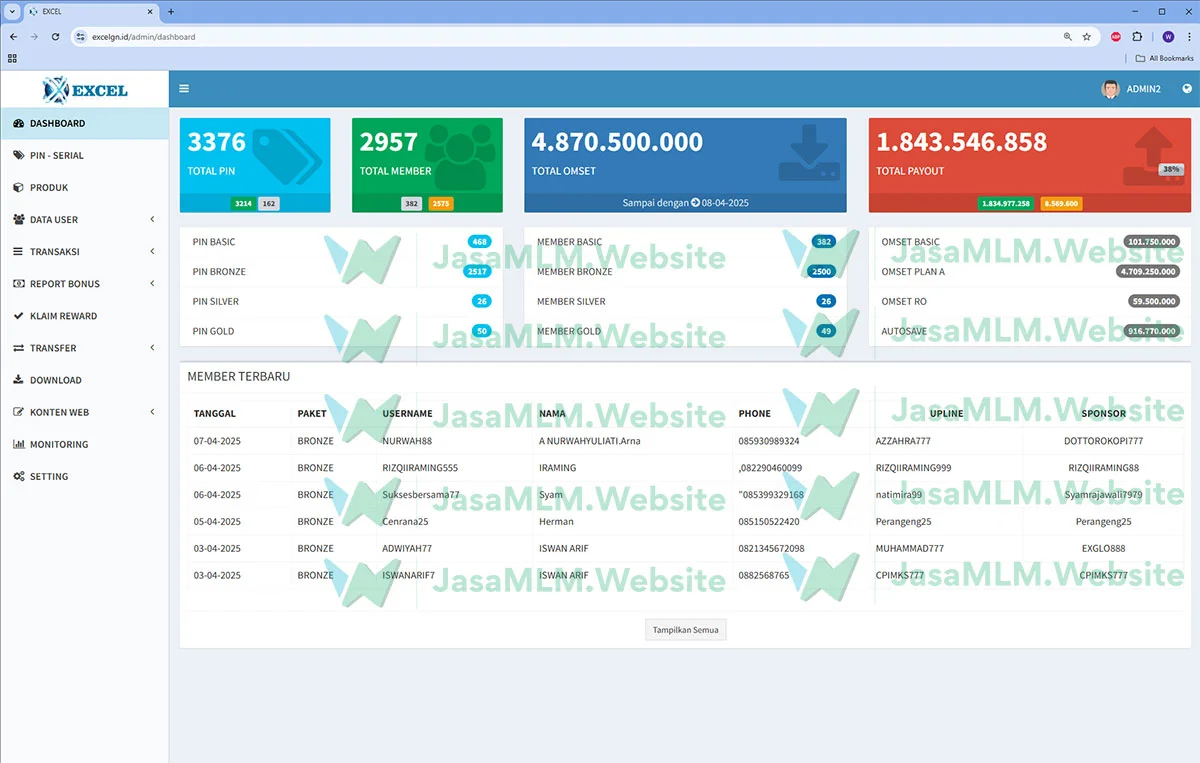Click the Data User people icon

coord(19,220)
